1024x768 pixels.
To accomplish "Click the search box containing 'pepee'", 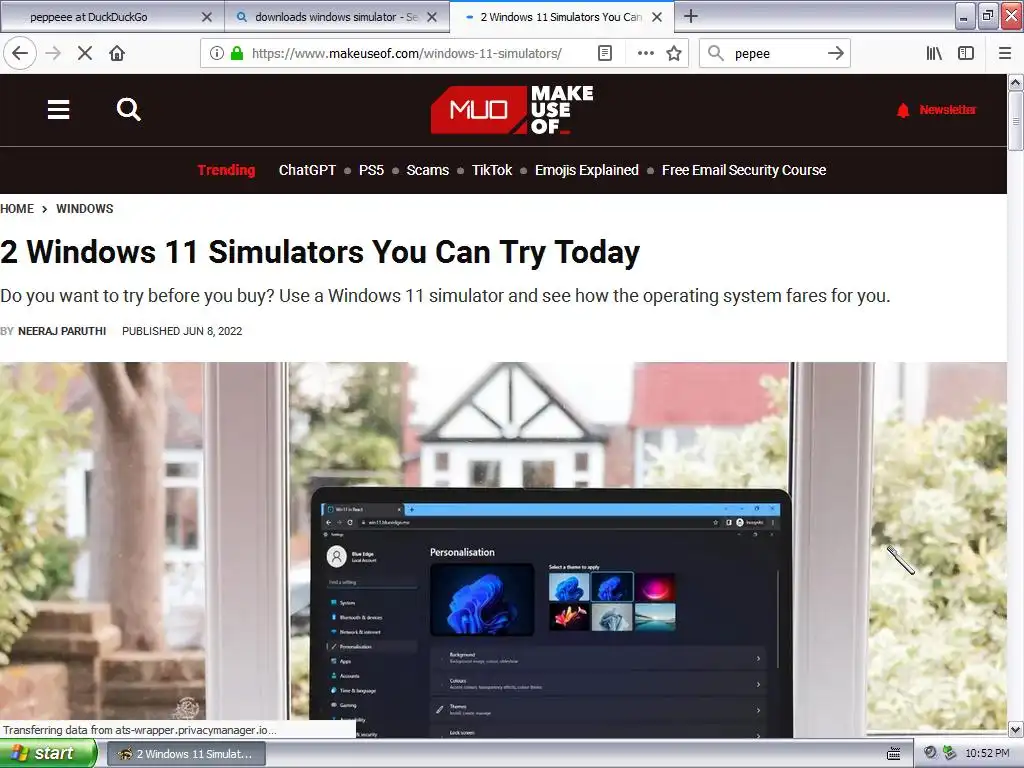I will pyautogui.click(x=775, y=53).
